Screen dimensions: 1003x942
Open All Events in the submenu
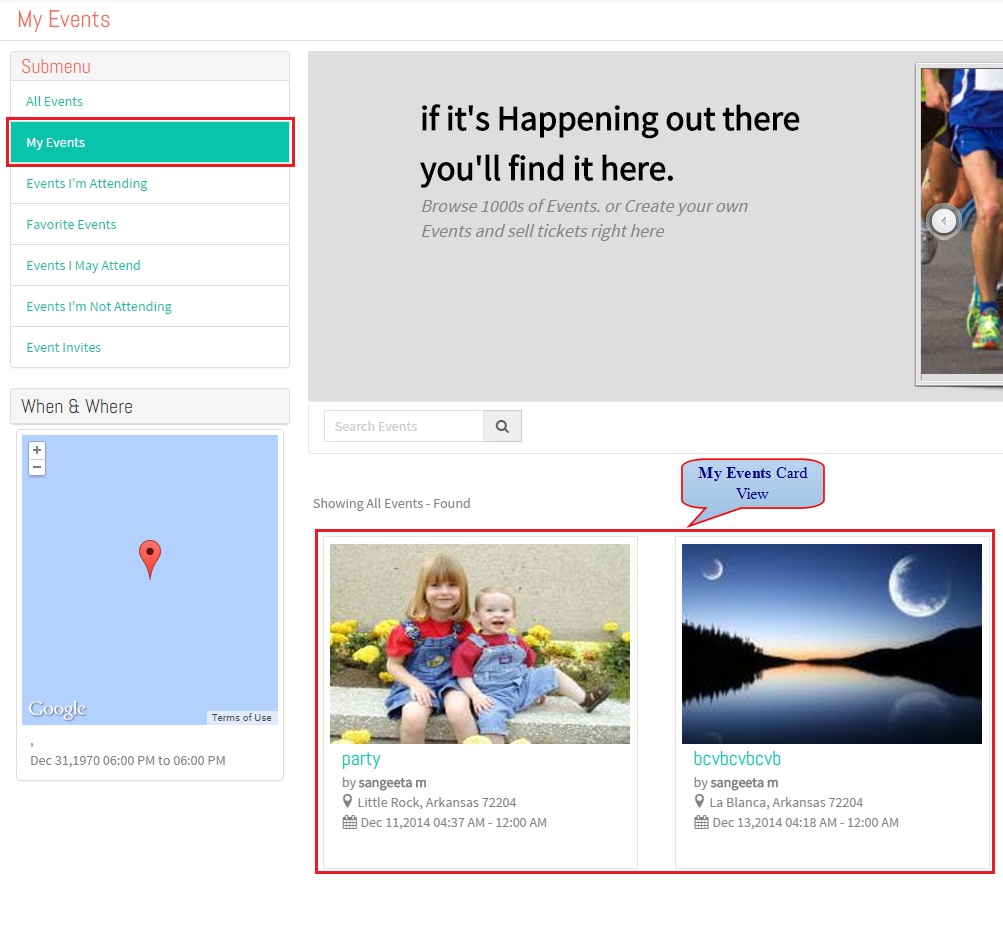(x=54, y=102)
